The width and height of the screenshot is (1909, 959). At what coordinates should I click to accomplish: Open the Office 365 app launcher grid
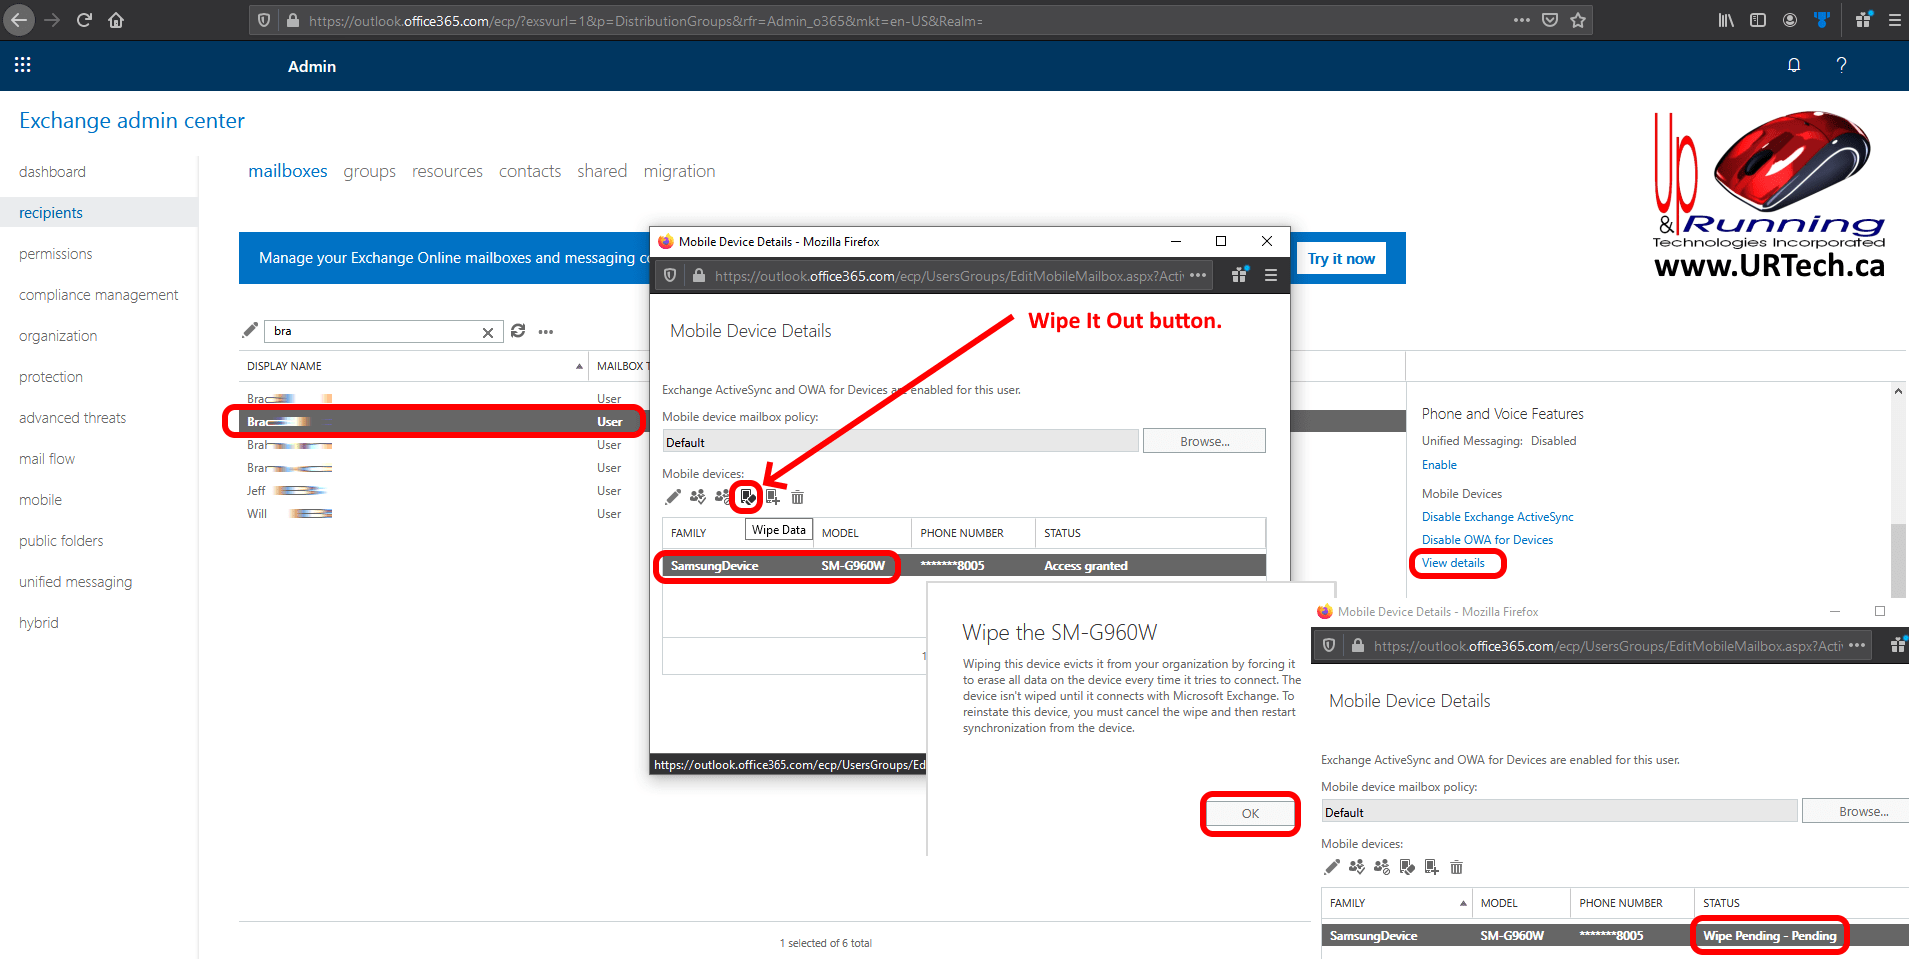[x=23, y=65]
